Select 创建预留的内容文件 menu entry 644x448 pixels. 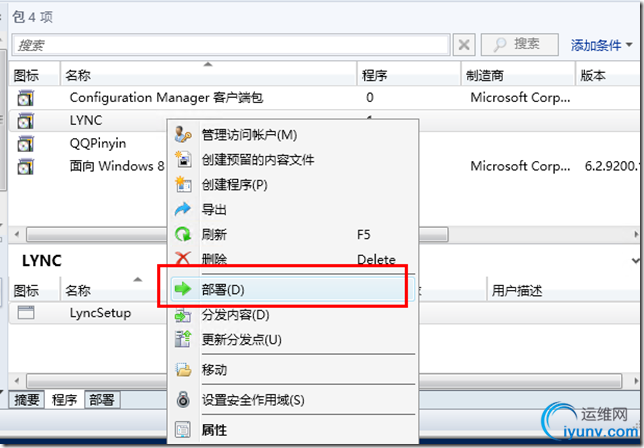(293, 159)
